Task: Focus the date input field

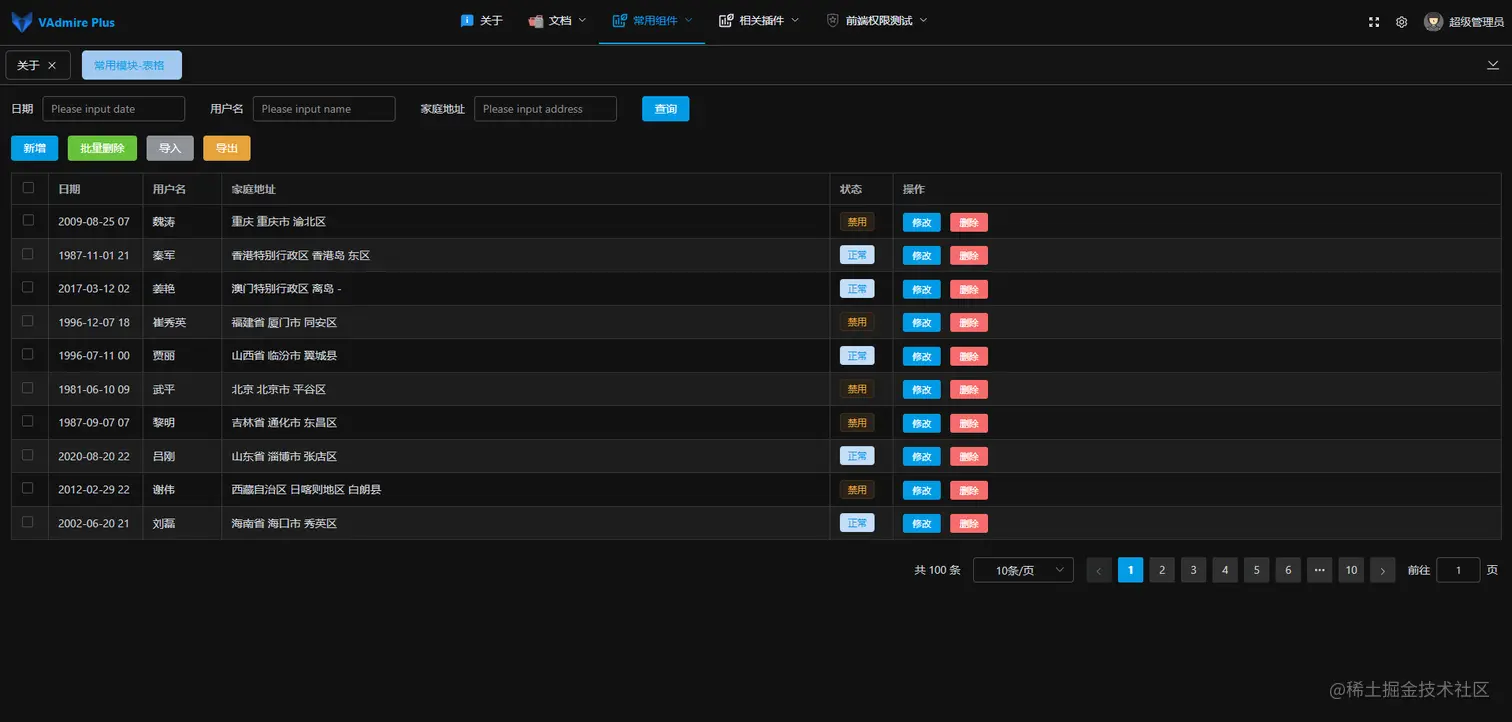Action: [x=114, y=109]
